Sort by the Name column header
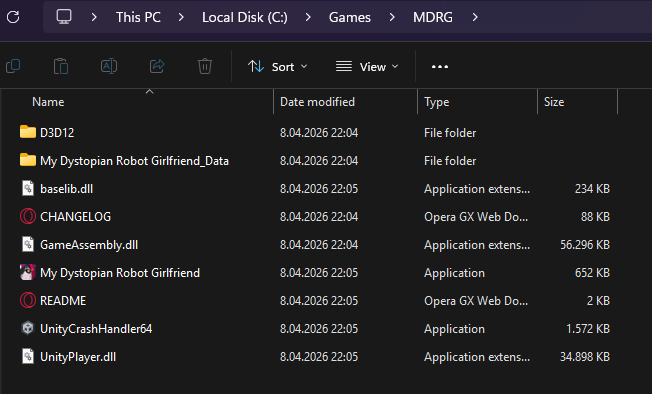This screenshot has height=394, width=652. pos(48,102)
